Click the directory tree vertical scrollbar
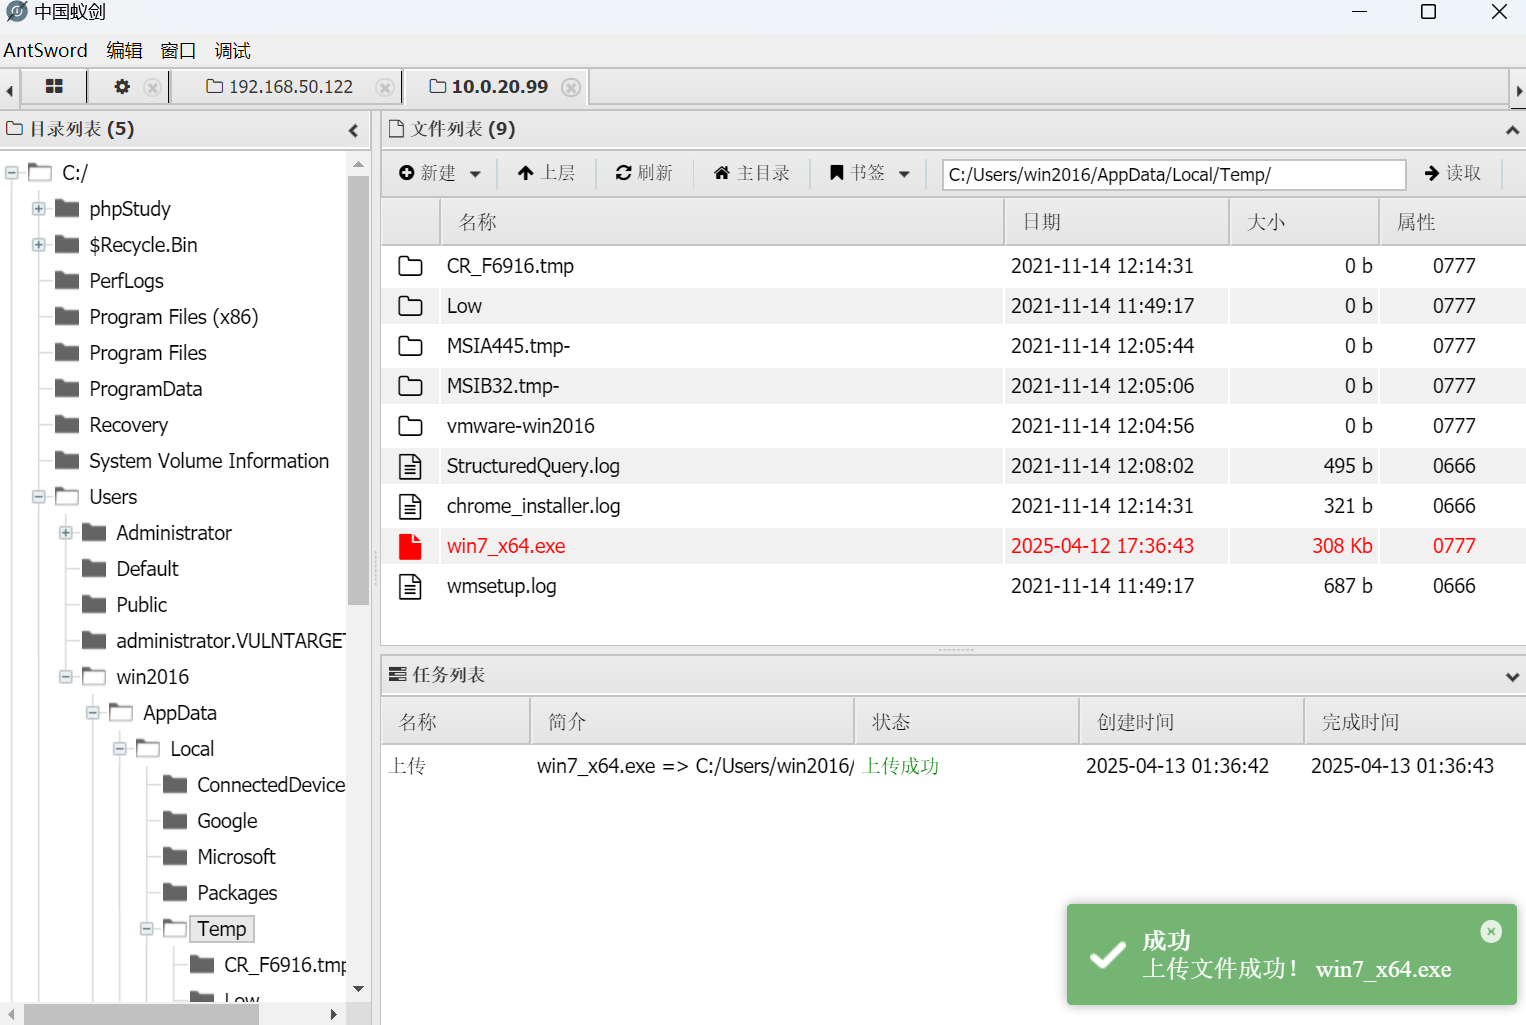Screen dimensions: 1526x1025 358,390
